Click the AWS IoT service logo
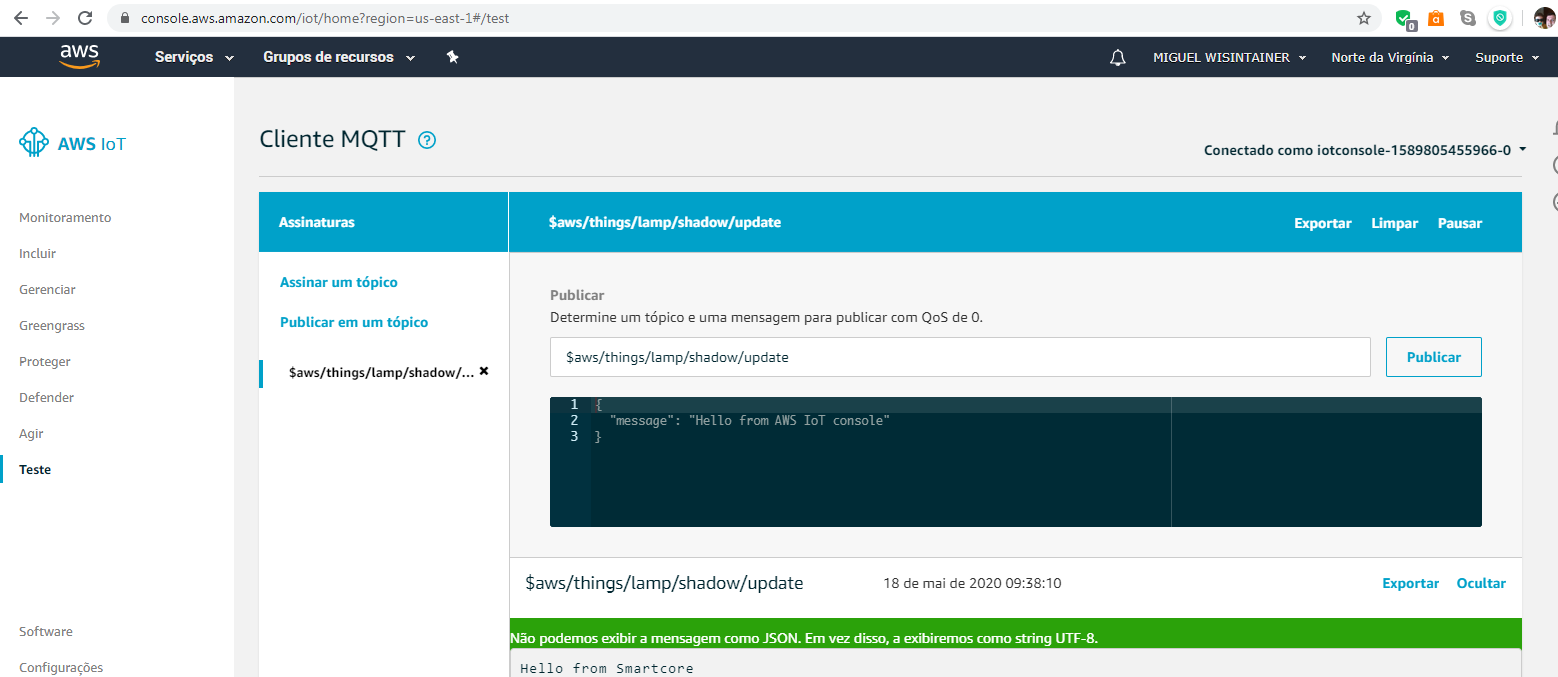The width and height of the screenshot is (1558, 677). 73,143
